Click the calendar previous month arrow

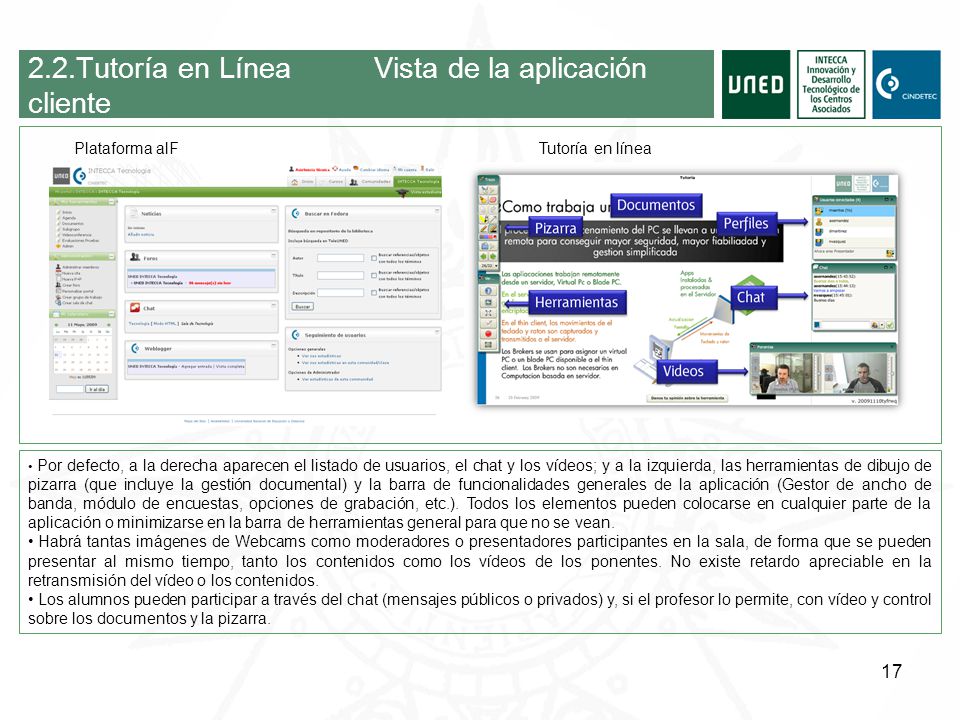pyautogui.click(x=56, y=324)
